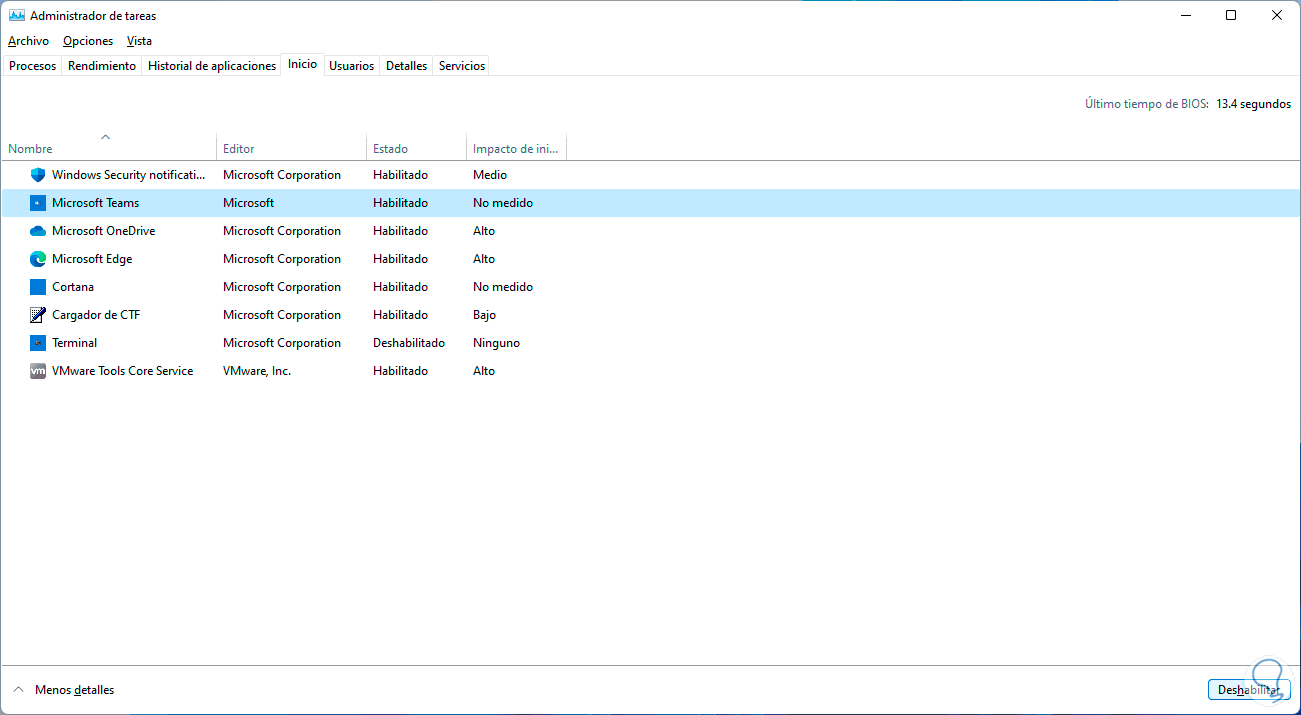Select the Inicio tab

point(302,64)
